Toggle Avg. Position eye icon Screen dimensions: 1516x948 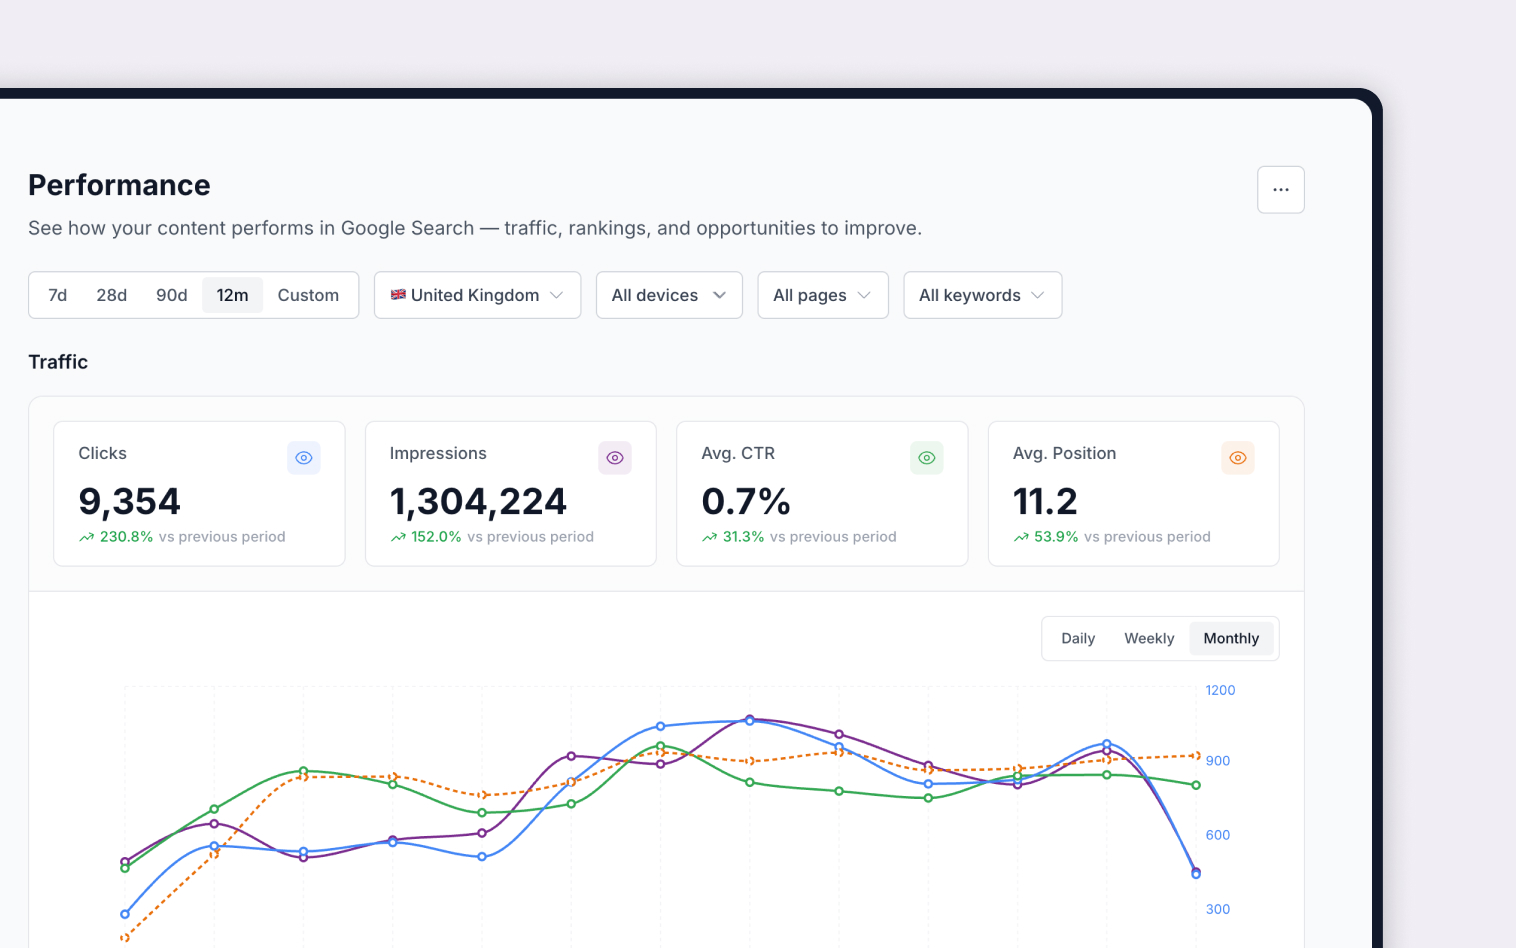click(1238, 458)
